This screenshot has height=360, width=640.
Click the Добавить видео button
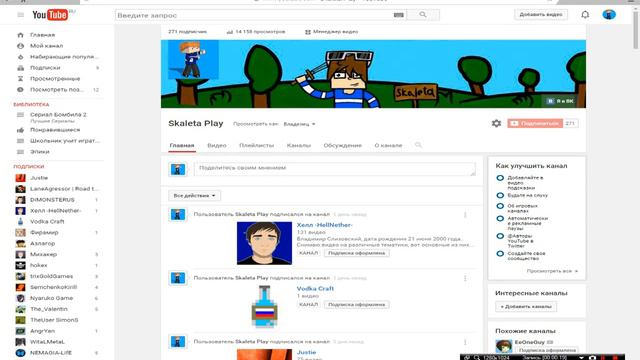(541, 15)
